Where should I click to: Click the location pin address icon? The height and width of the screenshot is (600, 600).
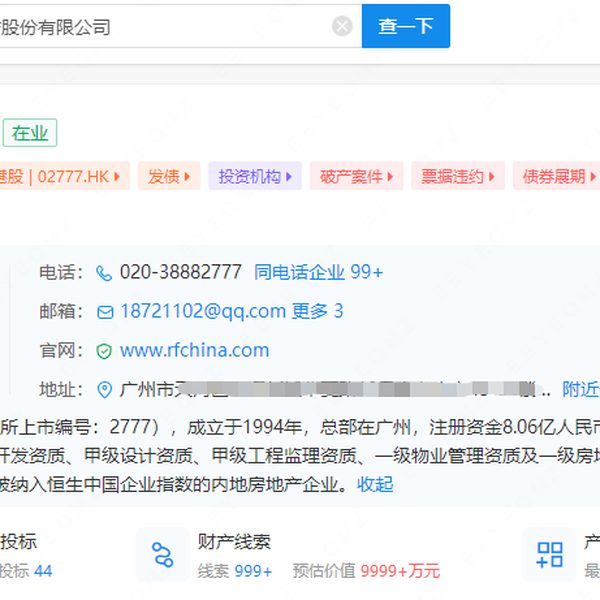(x=104, y=390)
